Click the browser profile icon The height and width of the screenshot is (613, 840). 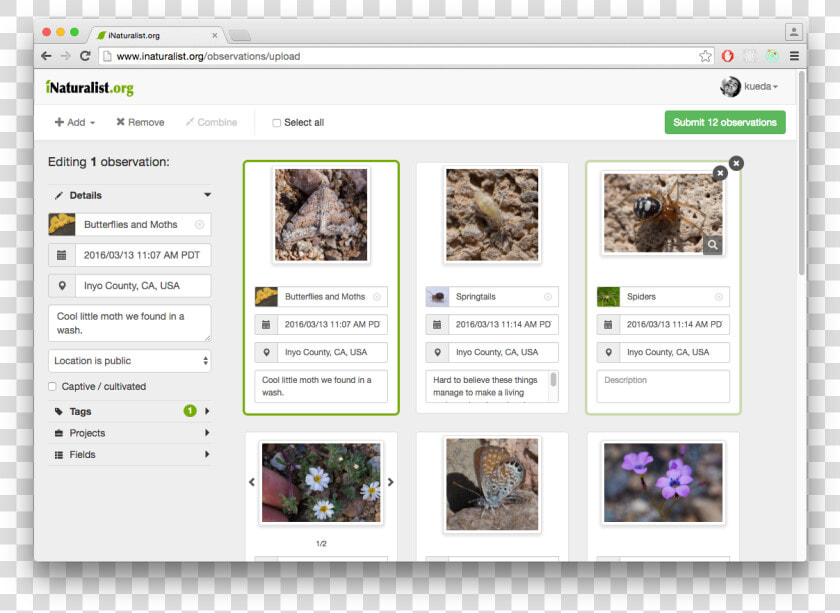793,32
